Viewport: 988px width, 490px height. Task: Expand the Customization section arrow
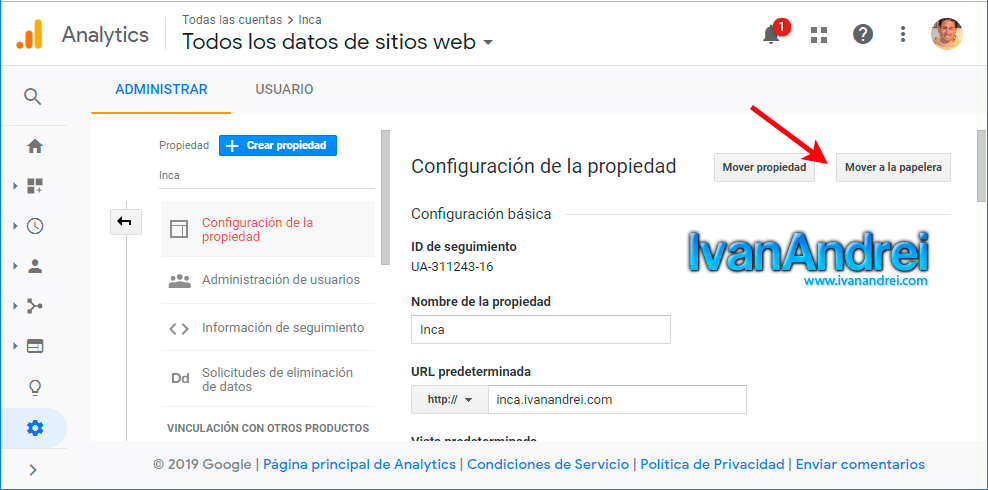point(15,186)
